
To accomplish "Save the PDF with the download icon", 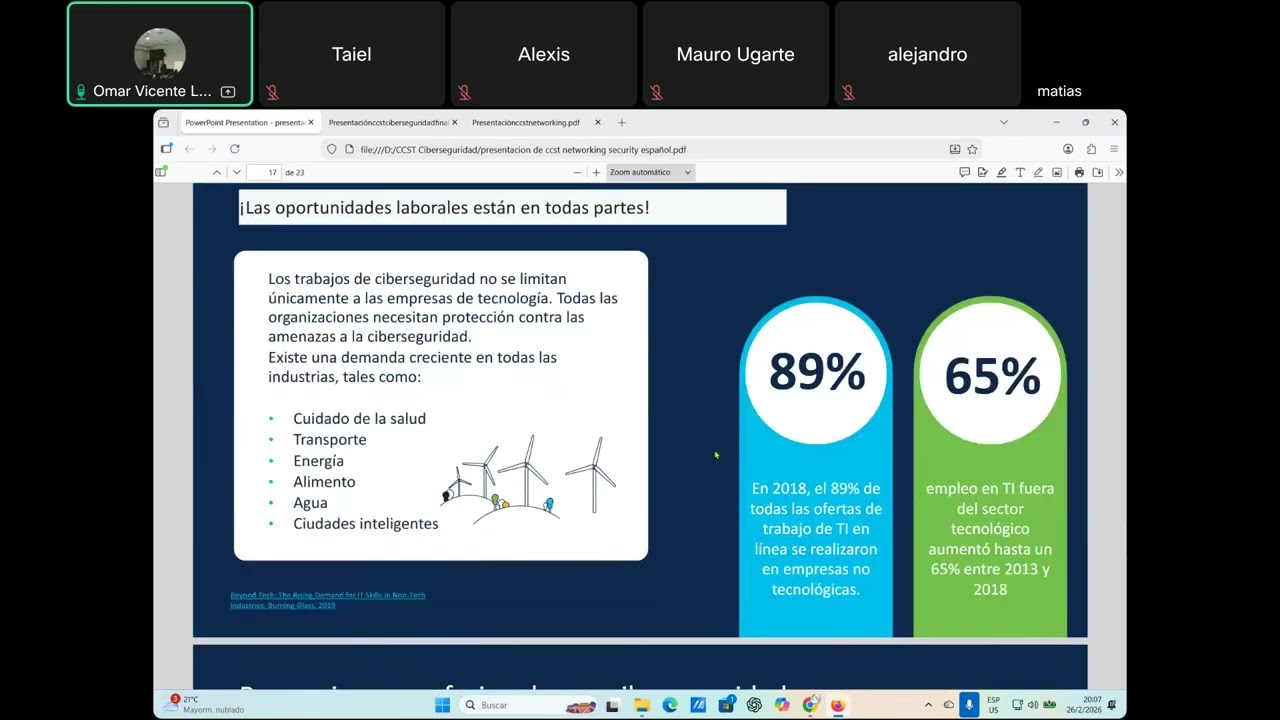I will (x=1098, y=172).
